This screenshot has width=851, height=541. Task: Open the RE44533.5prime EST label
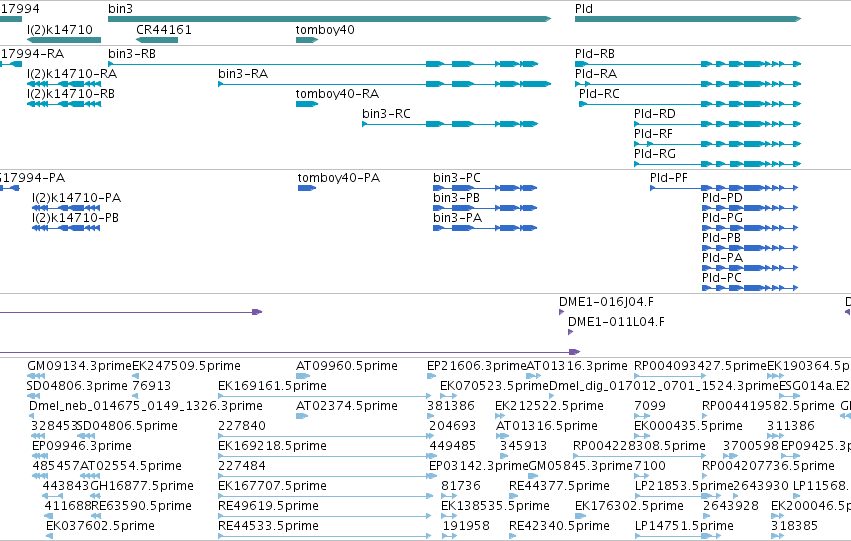(x=269, y=527)
